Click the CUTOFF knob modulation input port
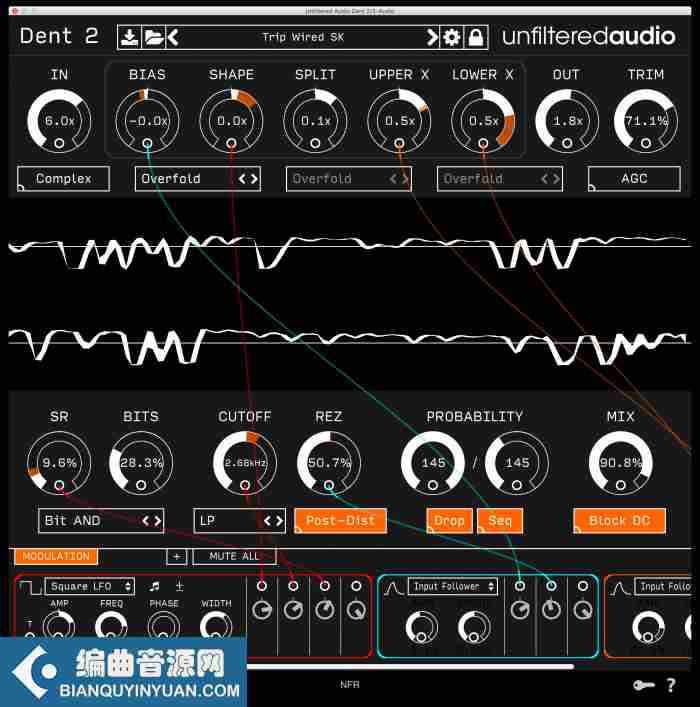 pyautogui.click(x=245, y=485)
